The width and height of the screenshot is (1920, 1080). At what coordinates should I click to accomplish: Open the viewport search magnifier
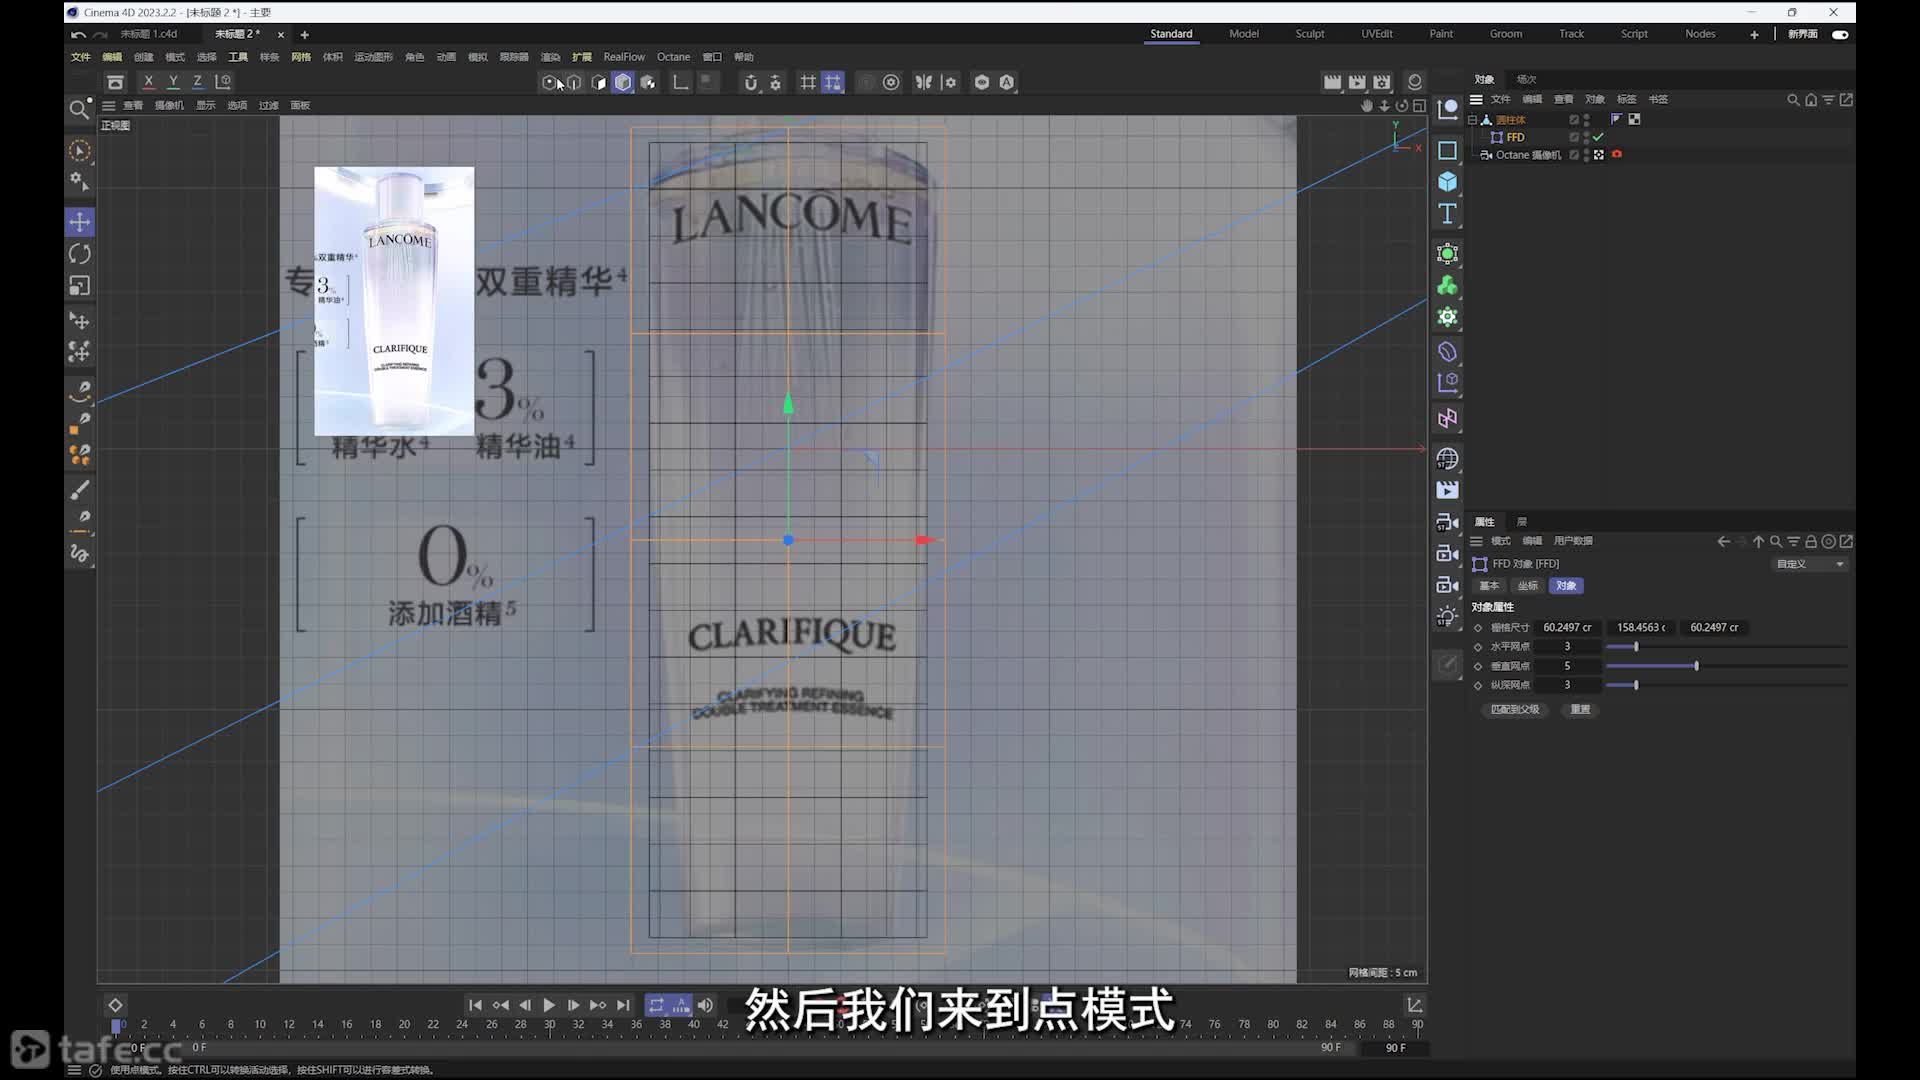tap(79, 109)
